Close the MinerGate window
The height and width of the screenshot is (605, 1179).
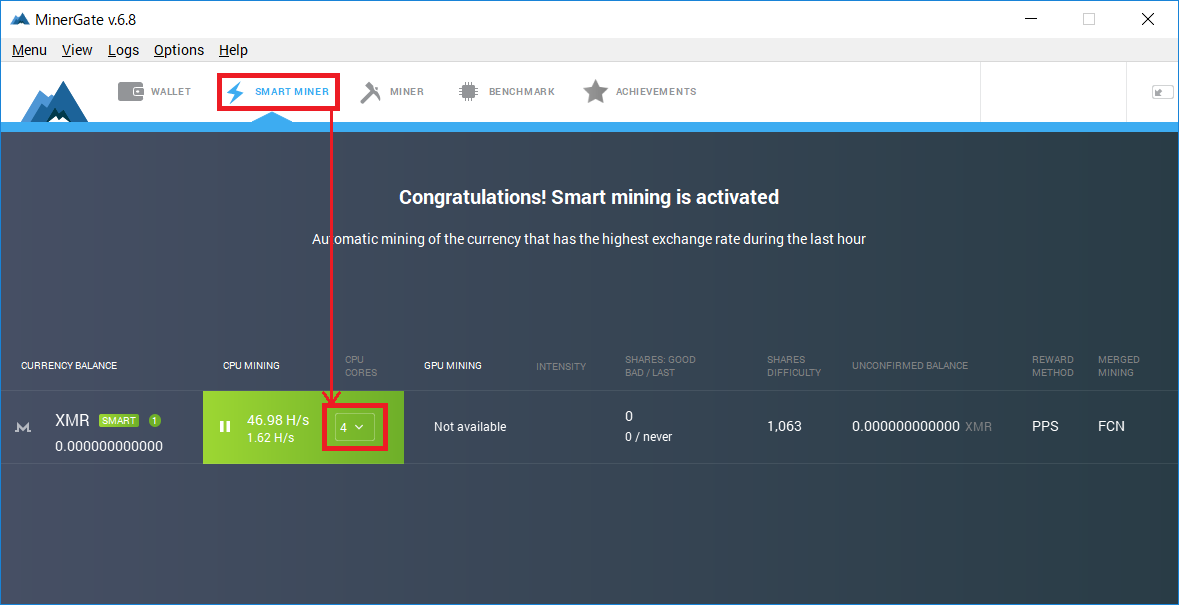coord(1147,20)
